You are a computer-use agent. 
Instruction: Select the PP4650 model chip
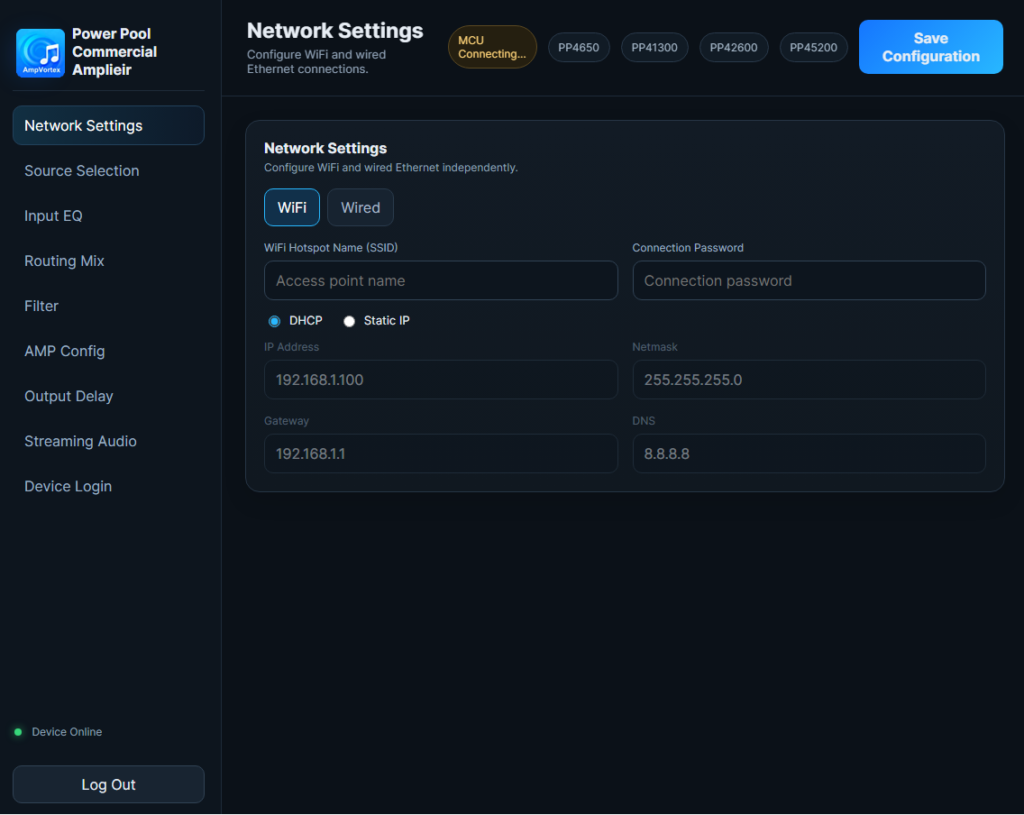[579, 48]
